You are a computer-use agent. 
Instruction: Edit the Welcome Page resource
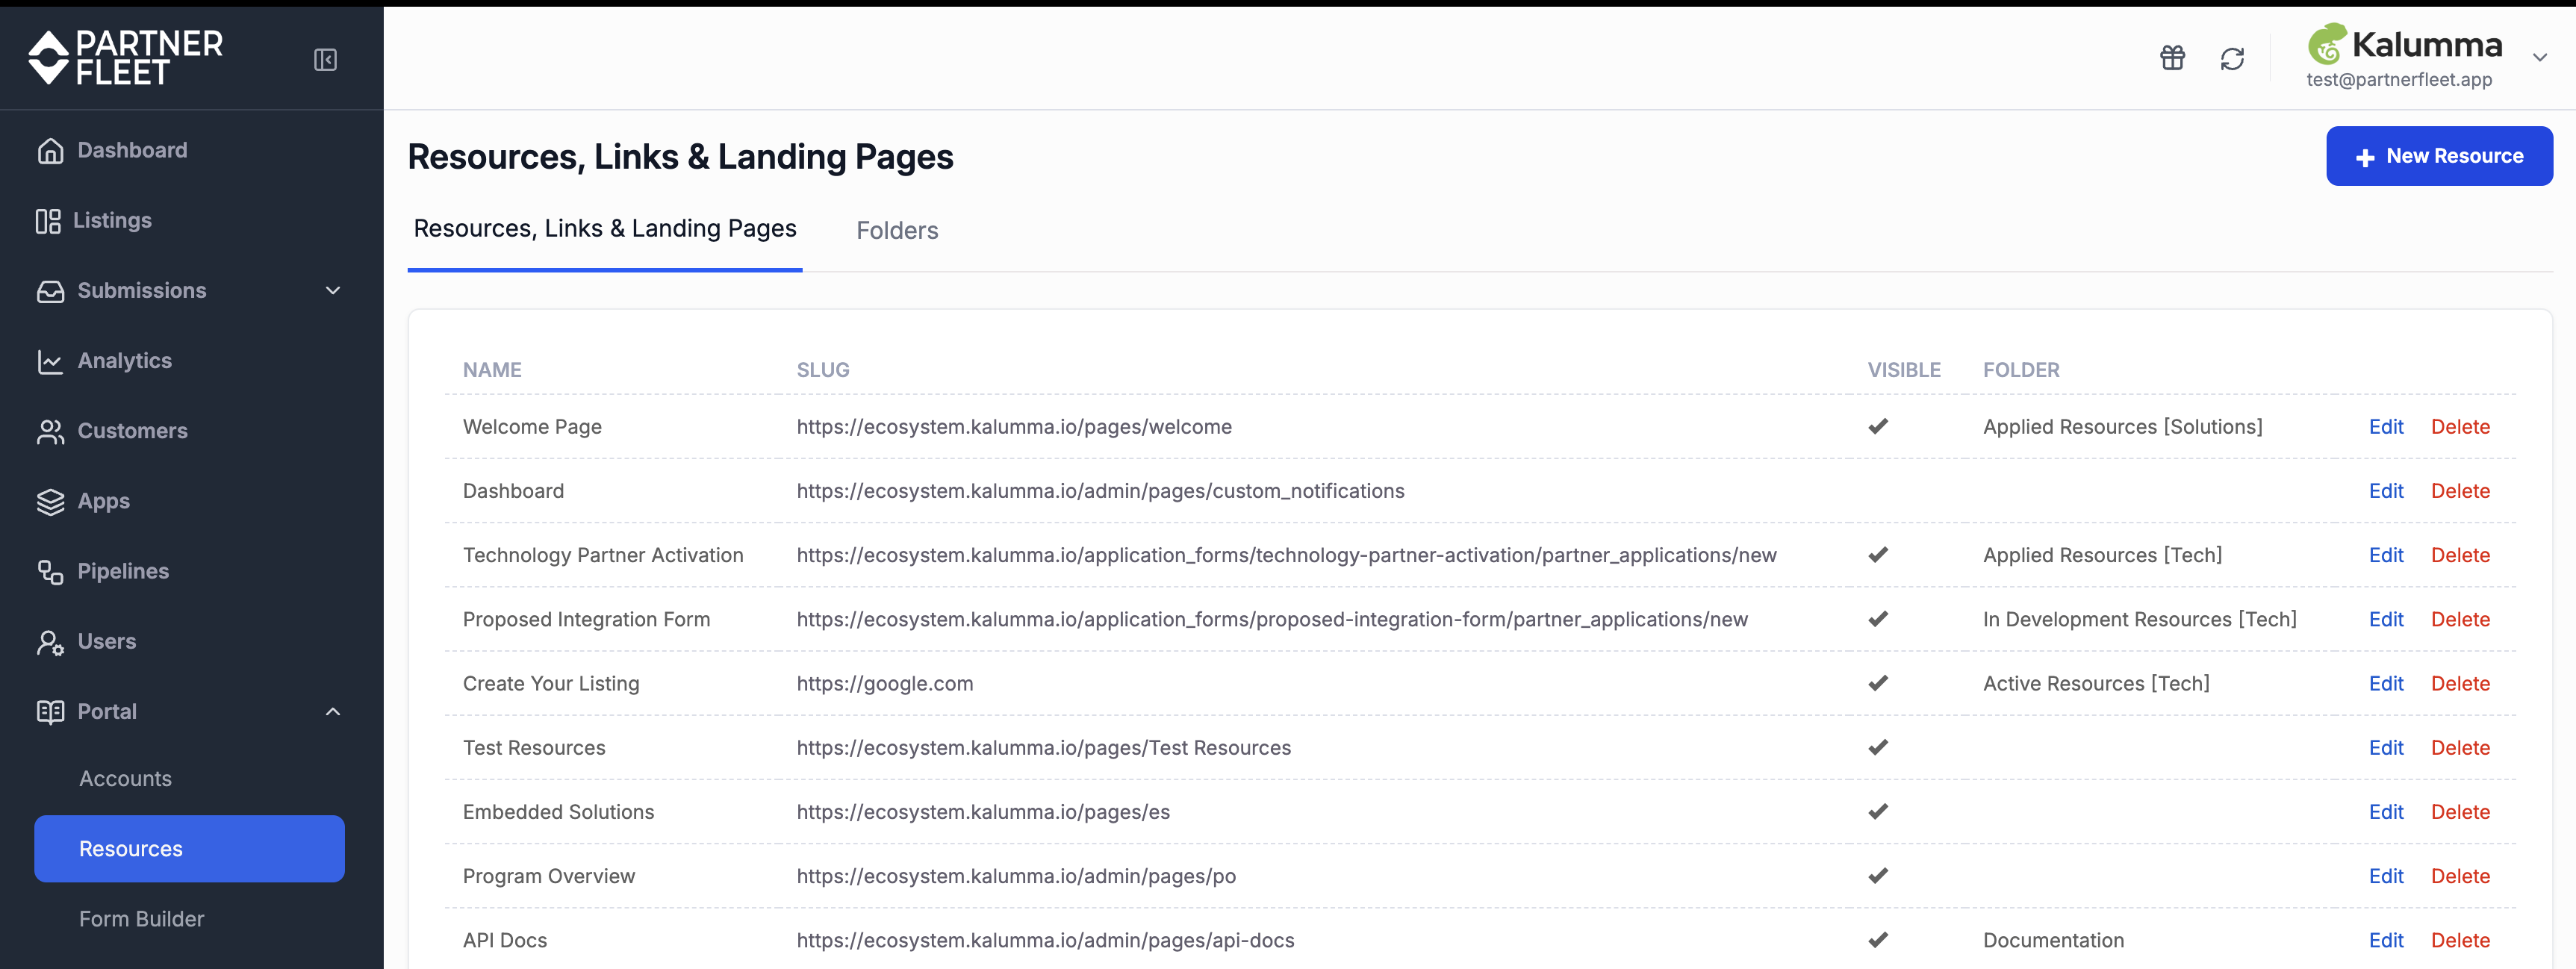[2385, 427]
